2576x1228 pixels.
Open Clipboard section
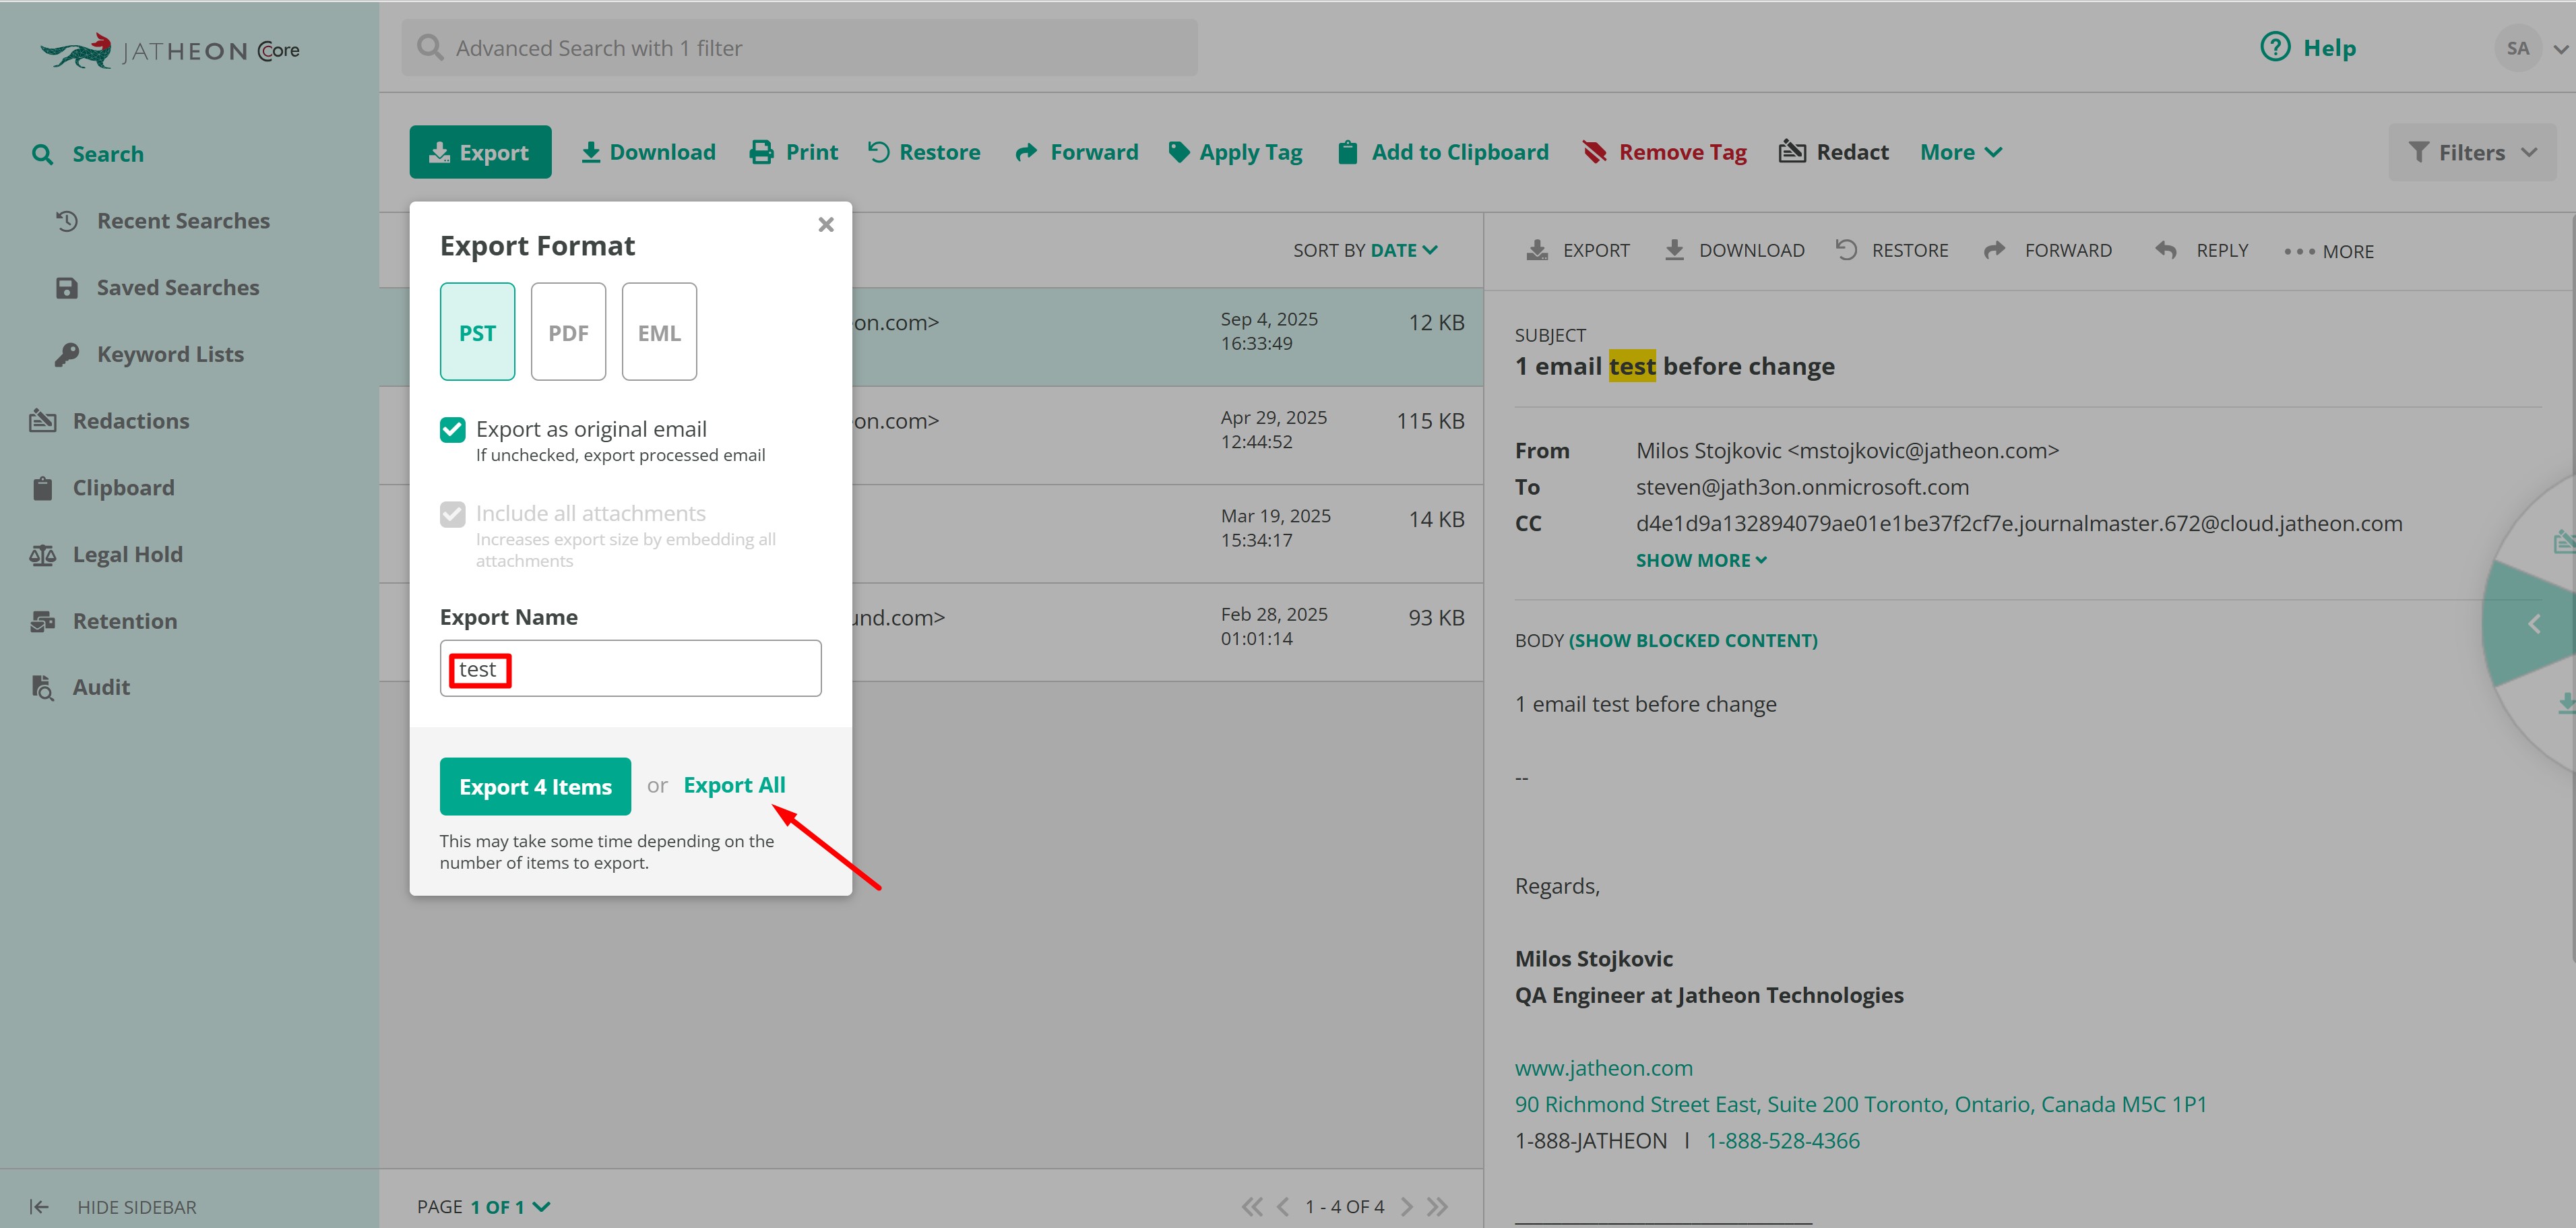tap(103, 488)
